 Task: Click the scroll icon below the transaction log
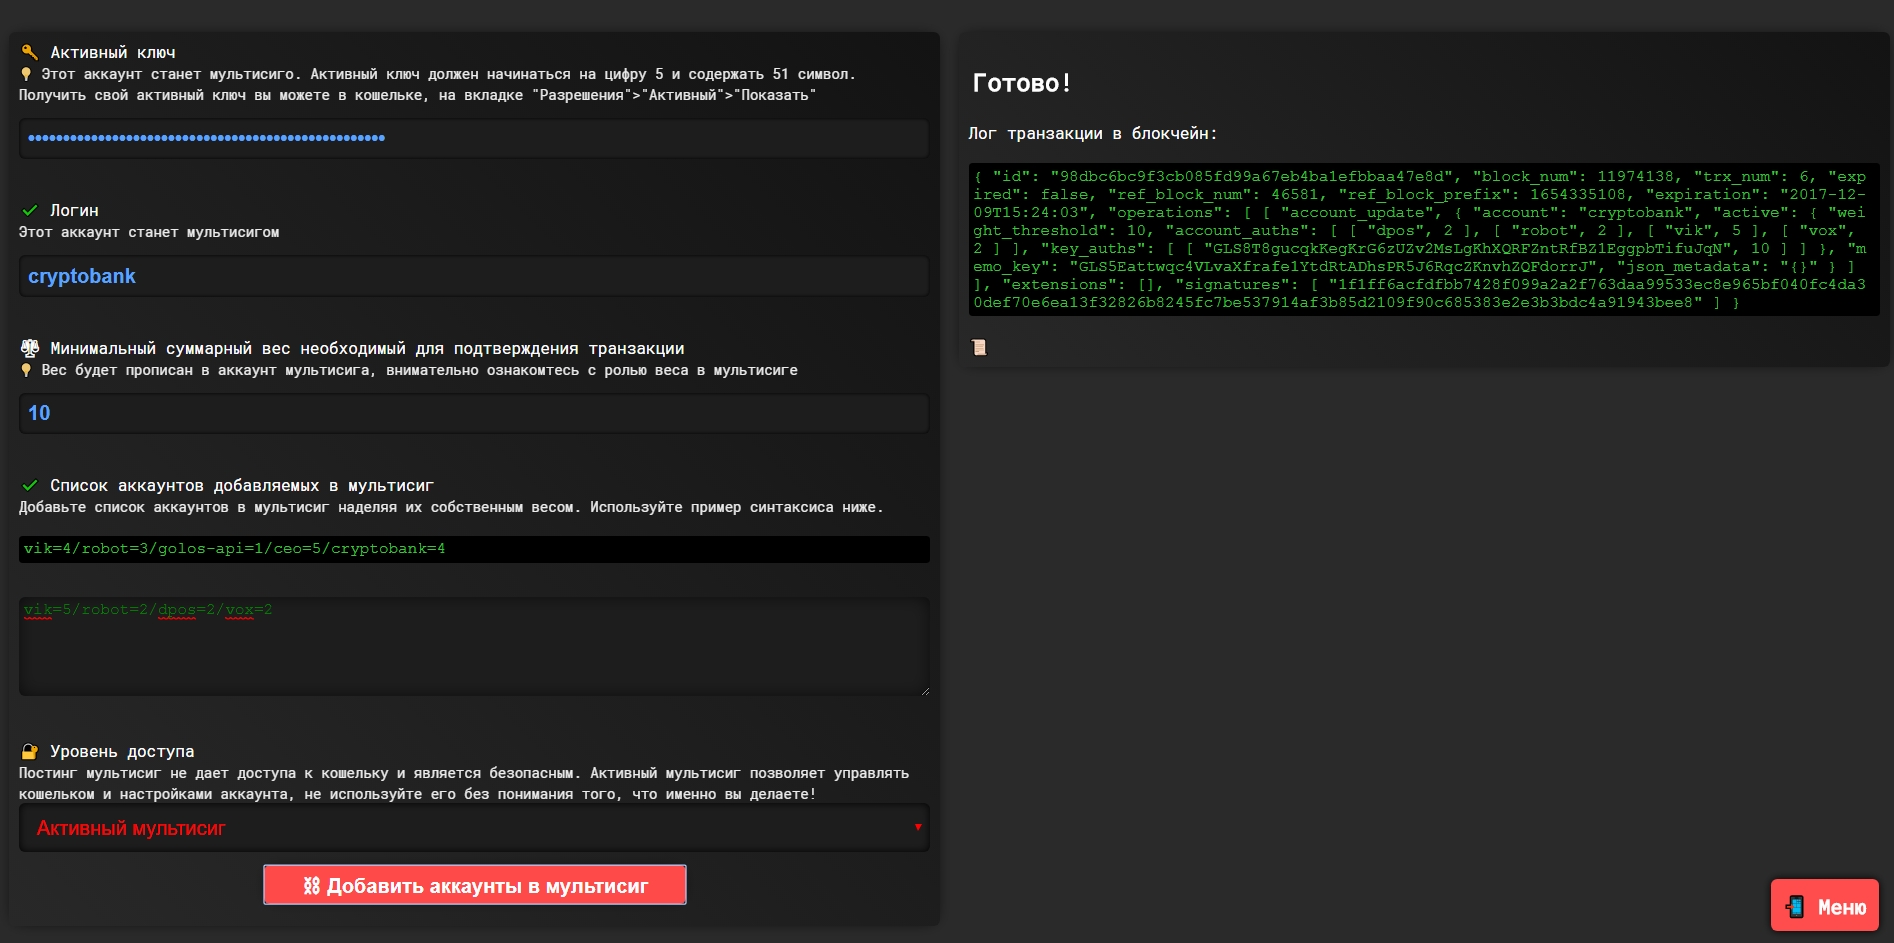pyautogui.click(x=979, y=347)
